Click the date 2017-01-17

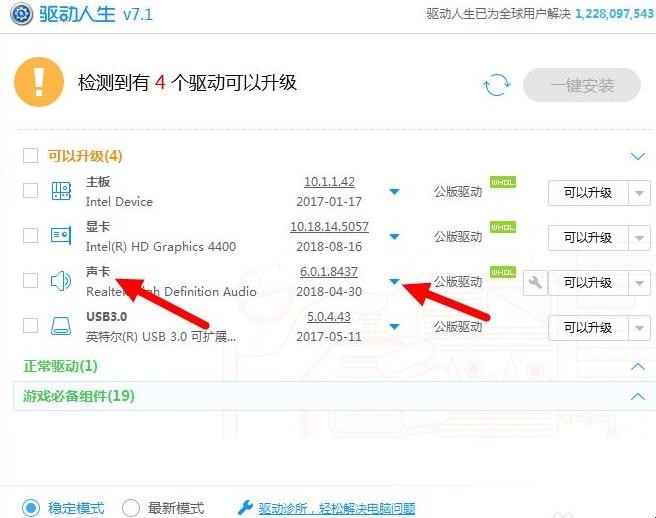coord(329,202)
